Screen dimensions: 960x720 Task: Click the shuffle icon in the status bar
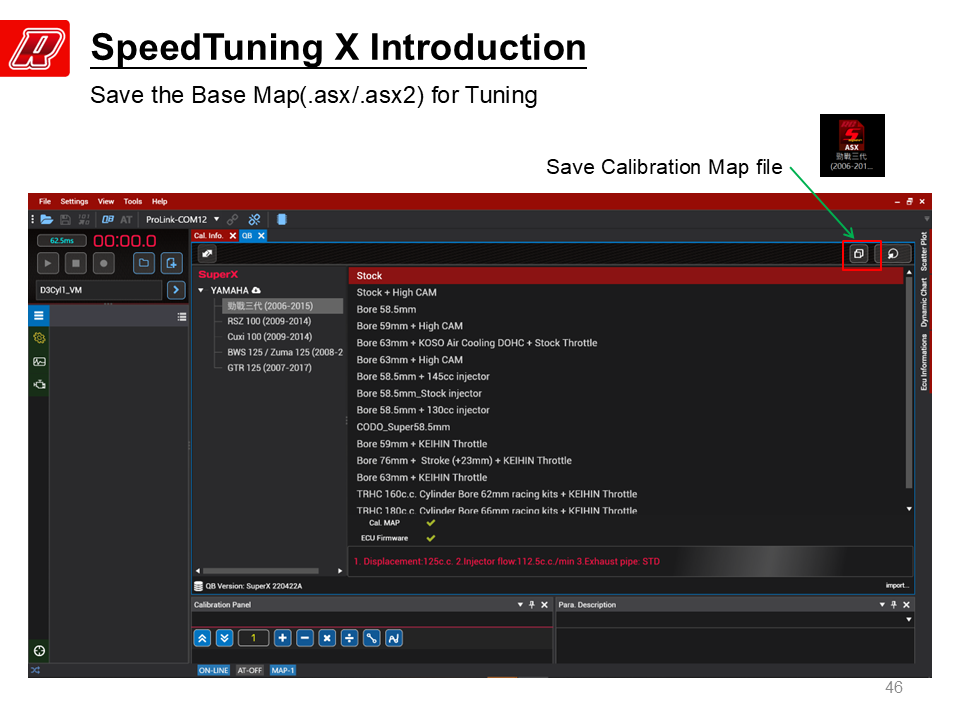[x=36, y=670]
